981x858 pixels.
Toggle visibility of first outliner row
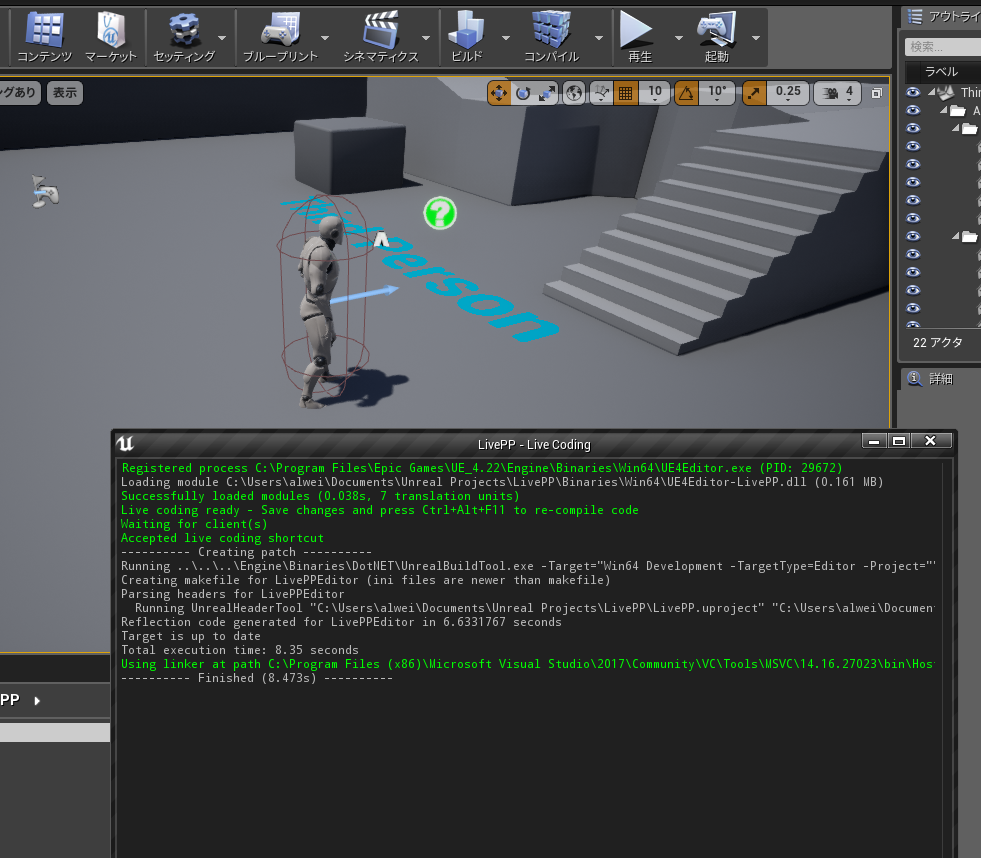click(x=913, y=93)
